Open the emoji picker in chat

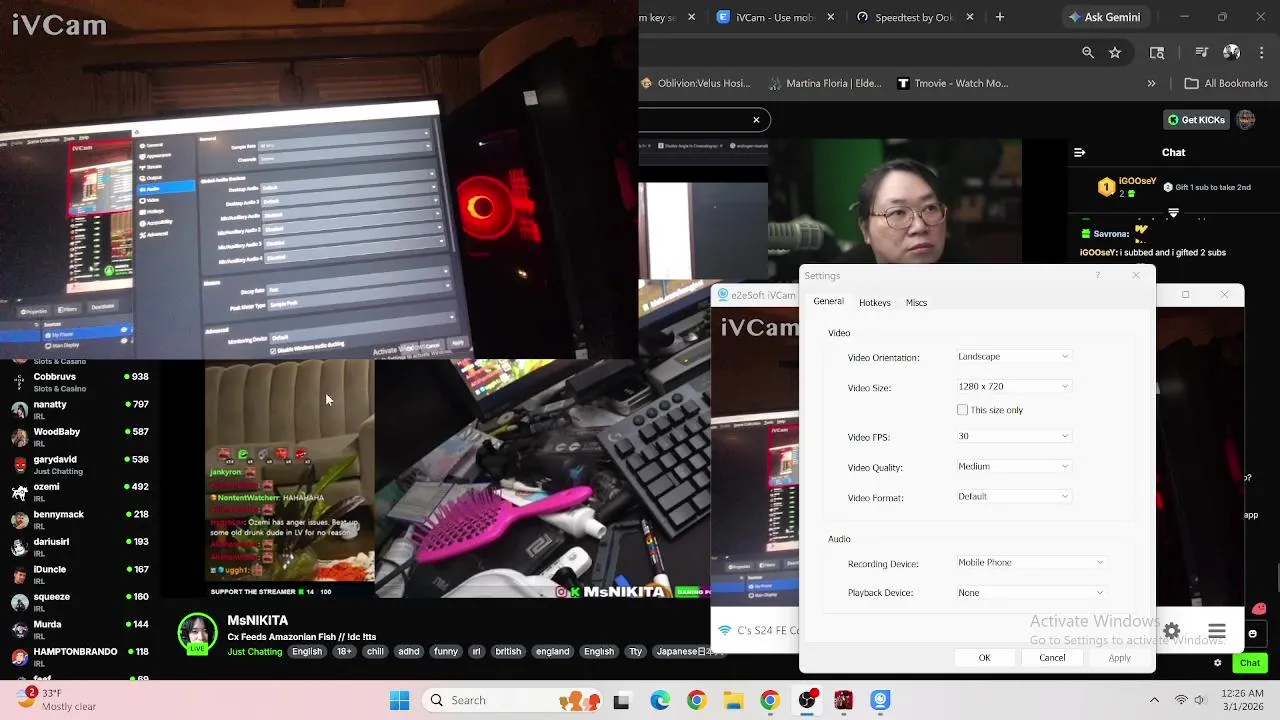(1252, 634)
